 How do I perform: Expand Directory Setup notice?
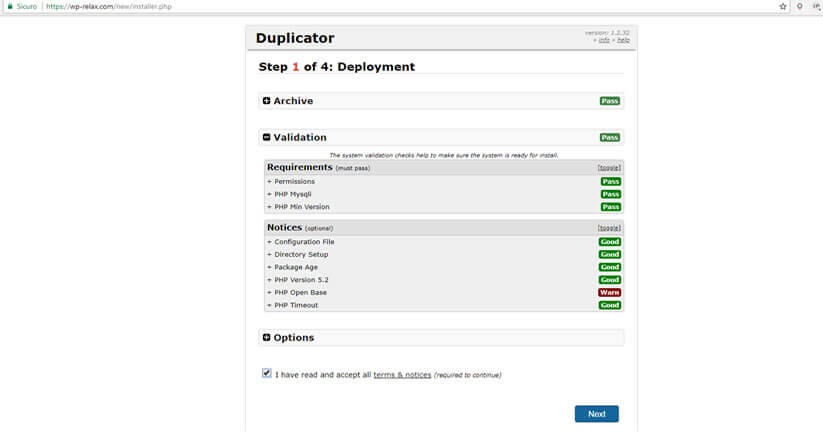pyautogui.click(x=298, y=255)
